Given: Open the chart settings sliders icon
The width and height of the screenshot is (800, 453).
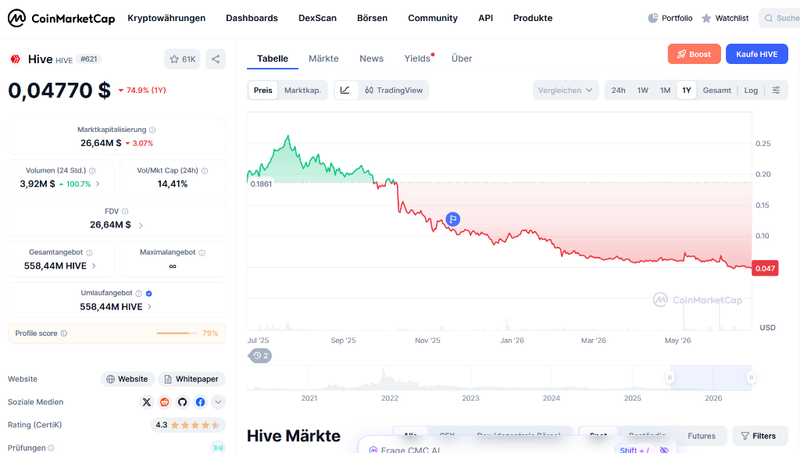Looking at the screenshot, I should [776, 90].
